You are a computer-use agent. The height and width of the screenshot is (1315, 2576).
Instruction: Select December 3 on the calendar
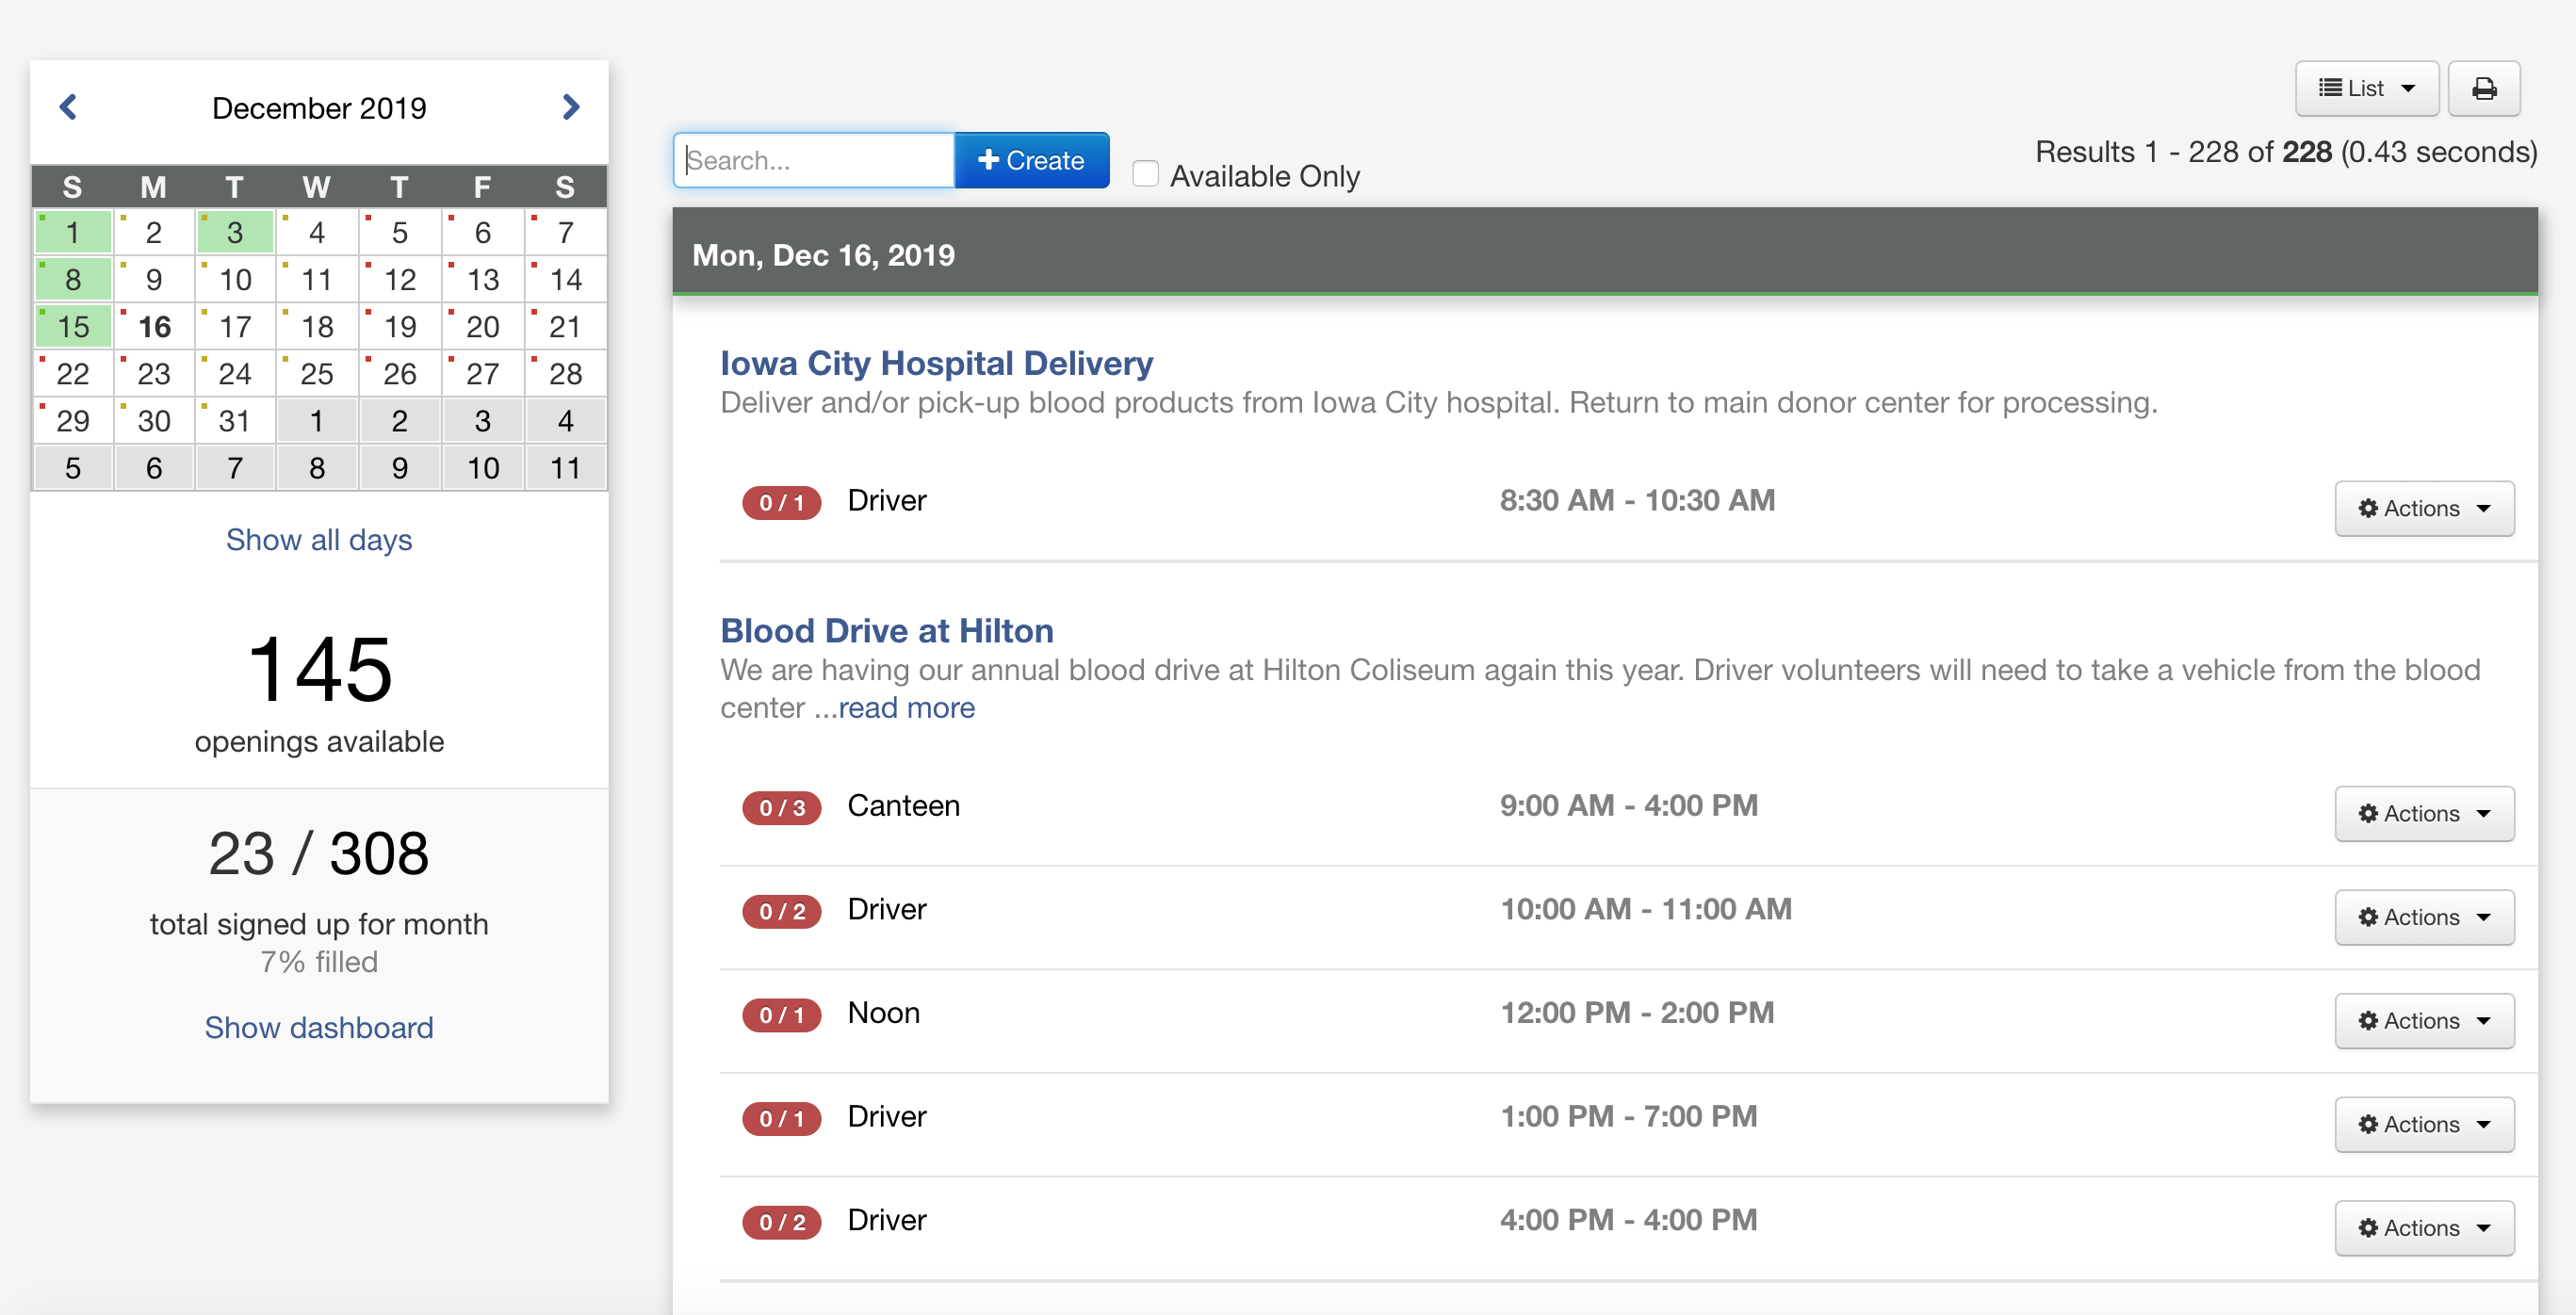coord(235,233)
